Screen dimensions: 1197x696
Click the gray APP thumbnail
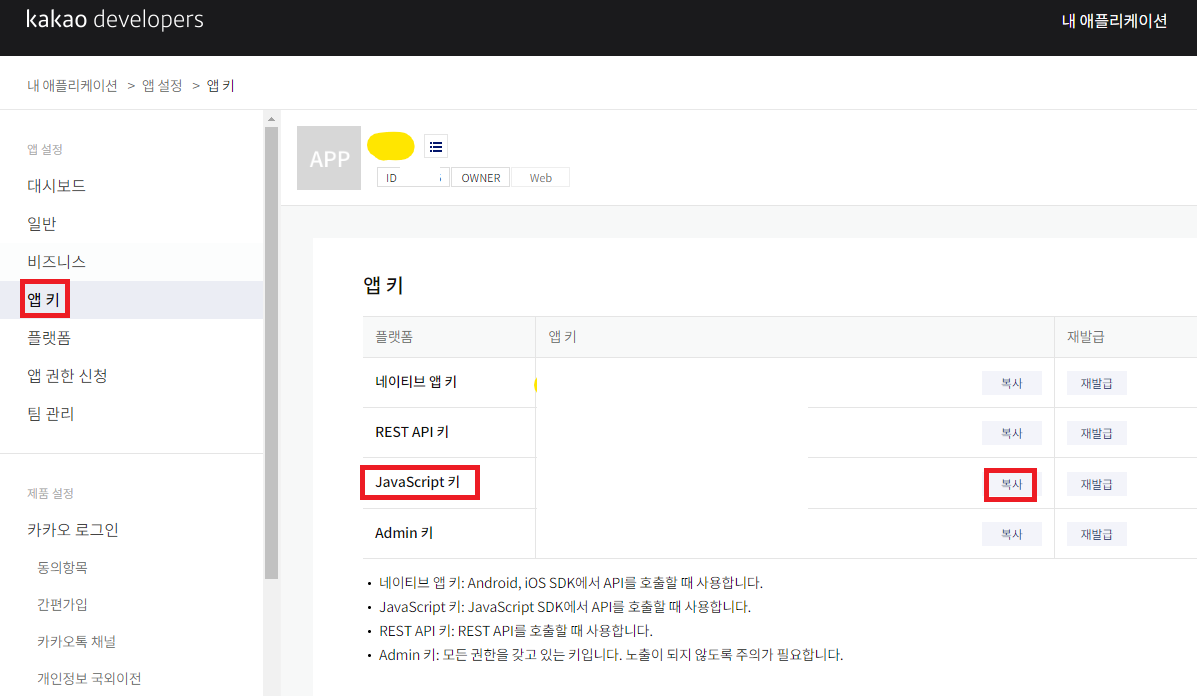pyautogui.click(x=329, y=158)
